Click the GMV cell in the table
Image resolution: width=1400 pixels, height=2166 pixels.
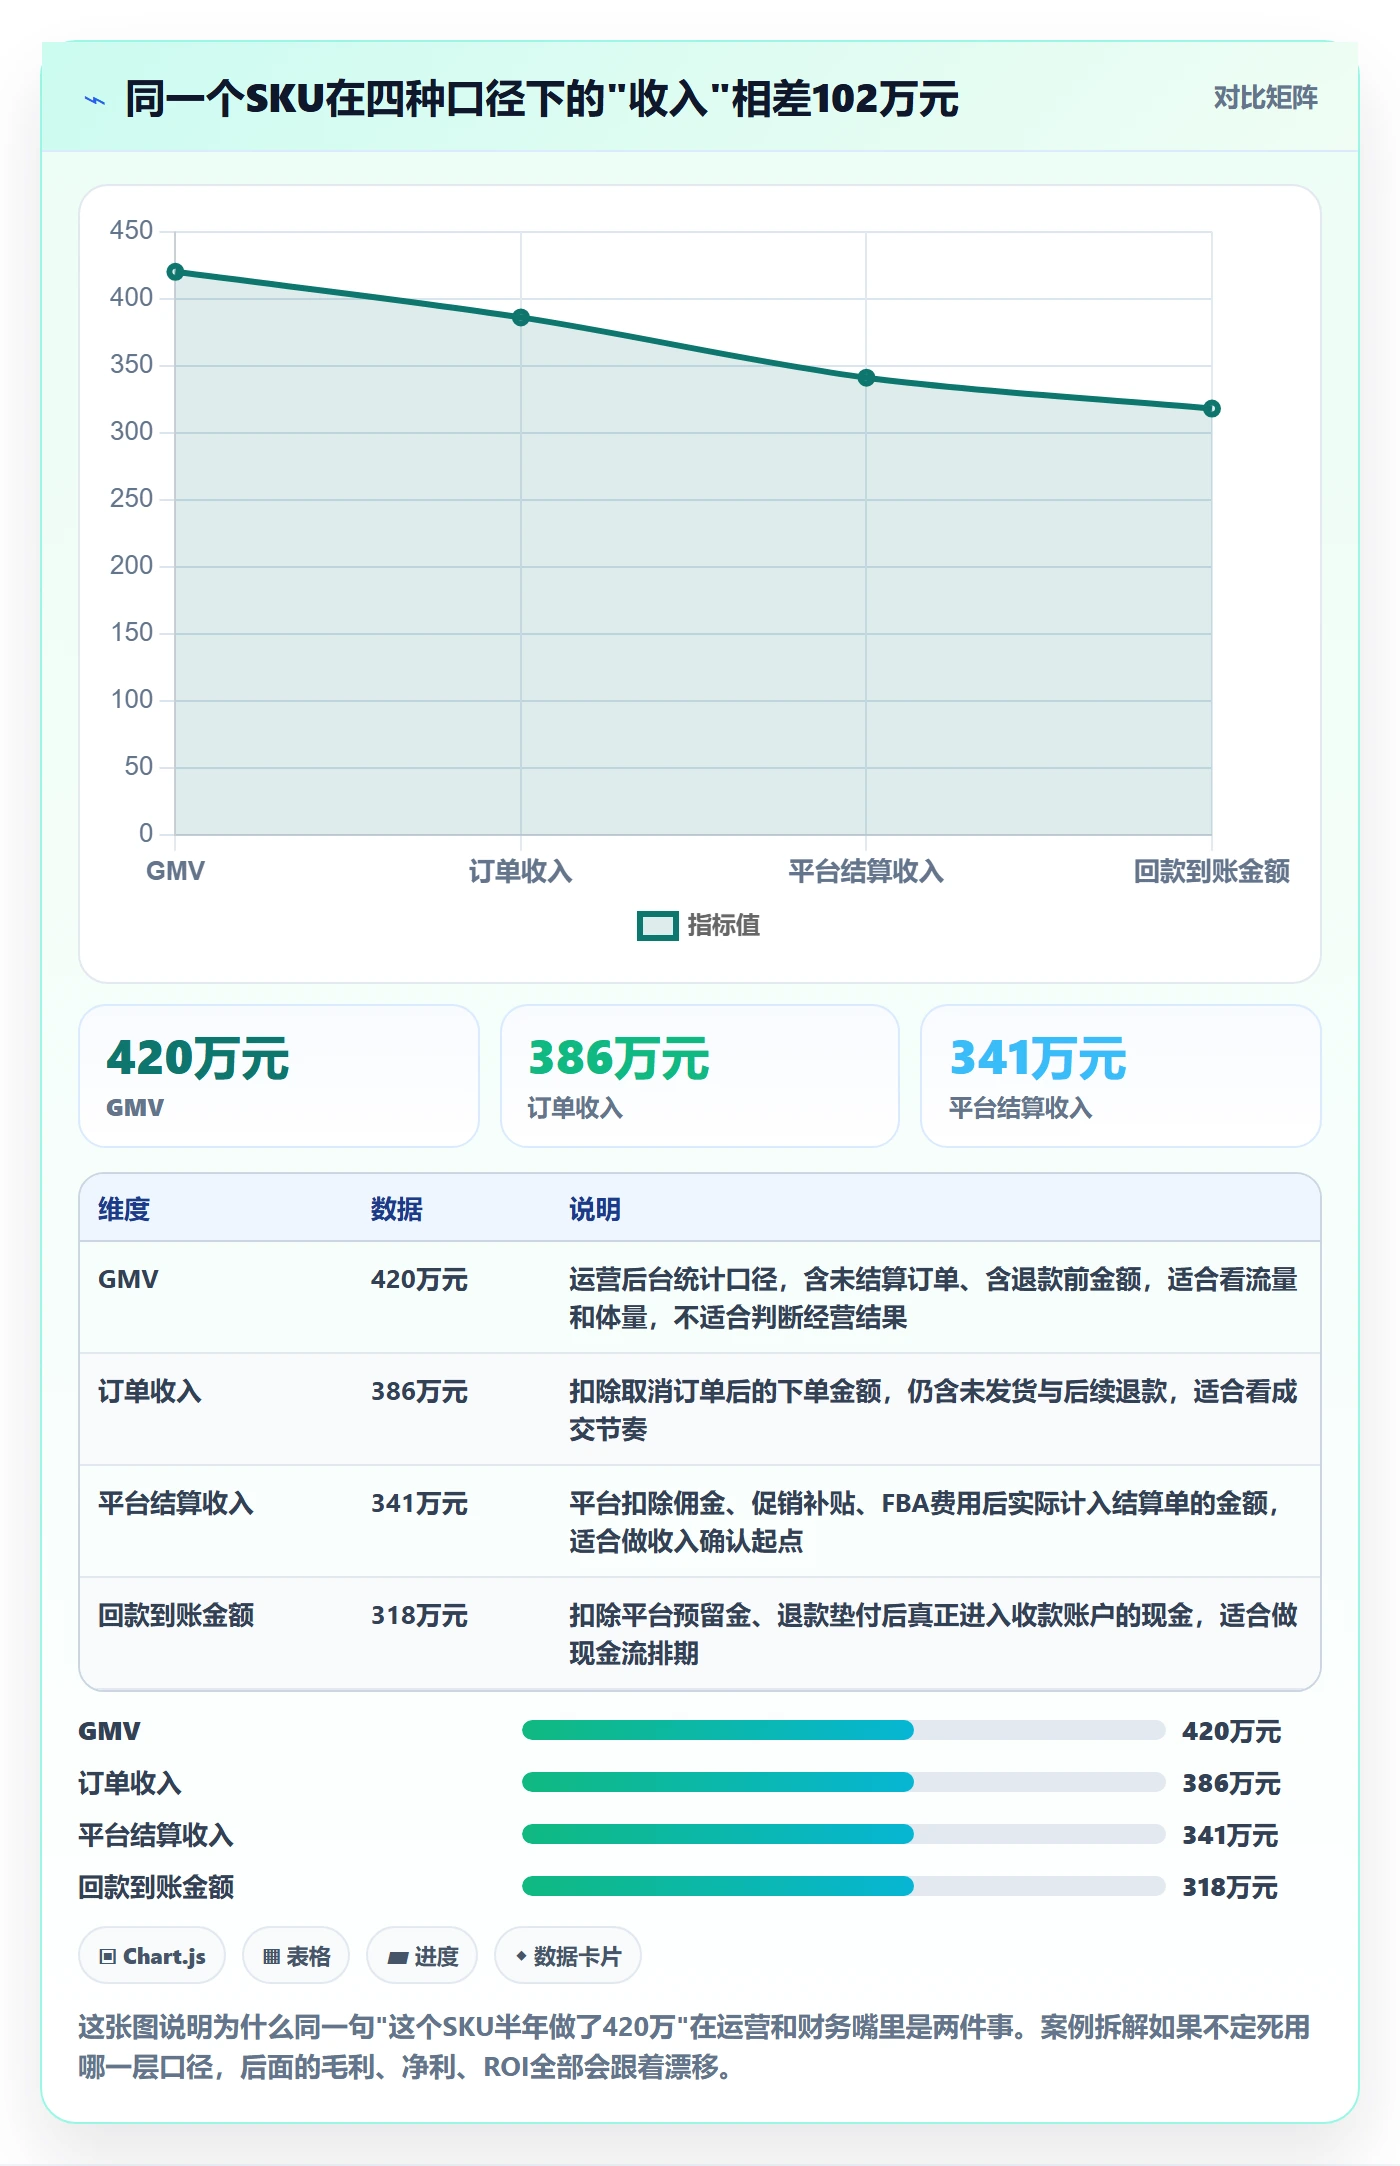[x=128, y=1279]
